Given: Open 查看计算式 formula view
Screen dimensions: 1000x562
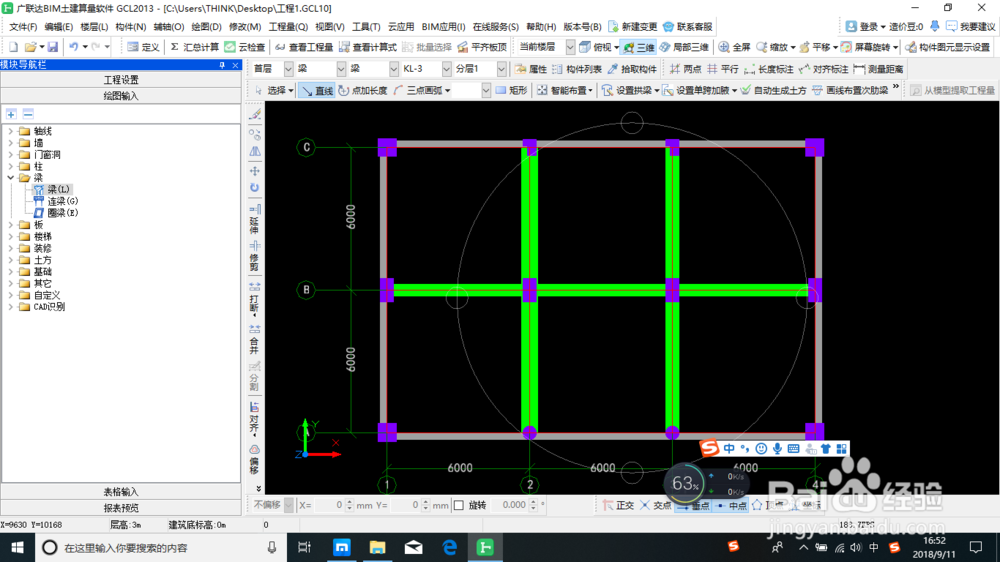Looking at the screenshot, I should pyautogui.click(x=368, y=47).
